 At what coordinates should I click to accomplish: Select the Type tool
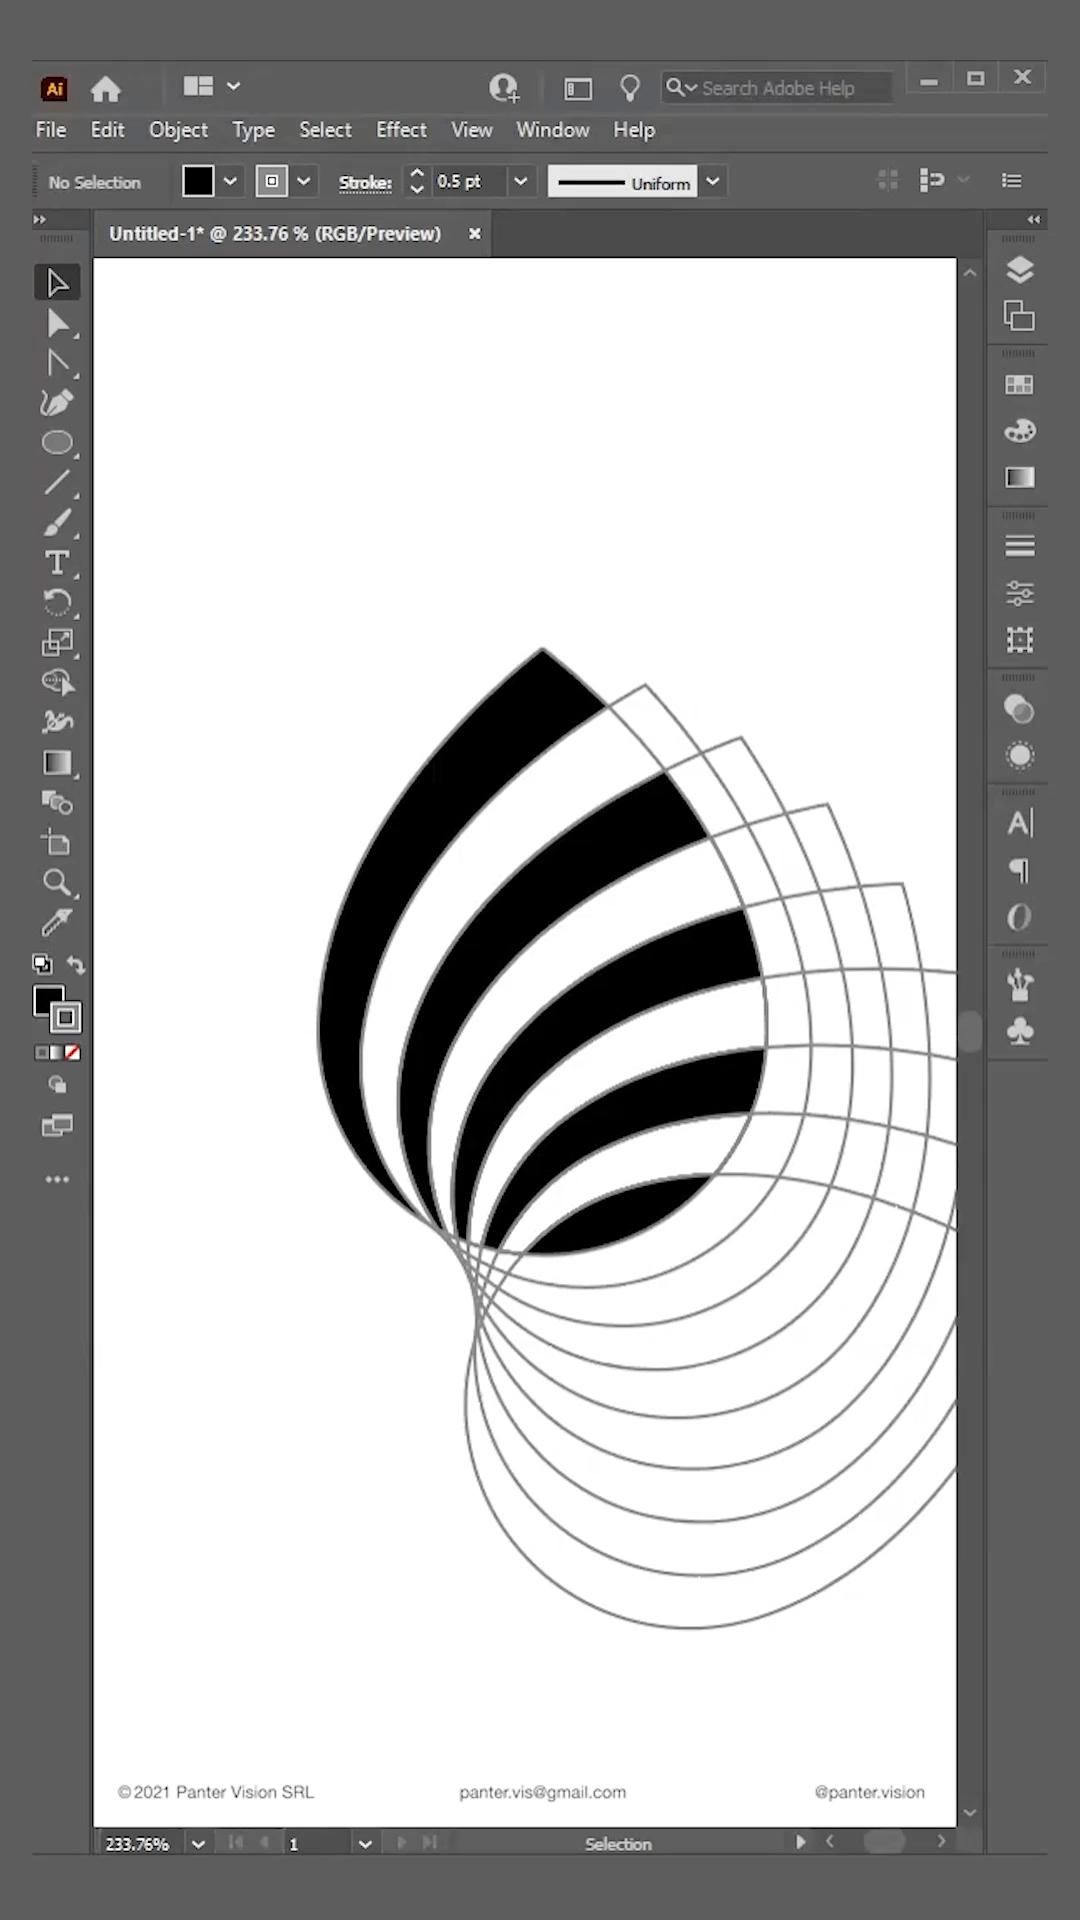pyautogui.click(x=57, y=563)
